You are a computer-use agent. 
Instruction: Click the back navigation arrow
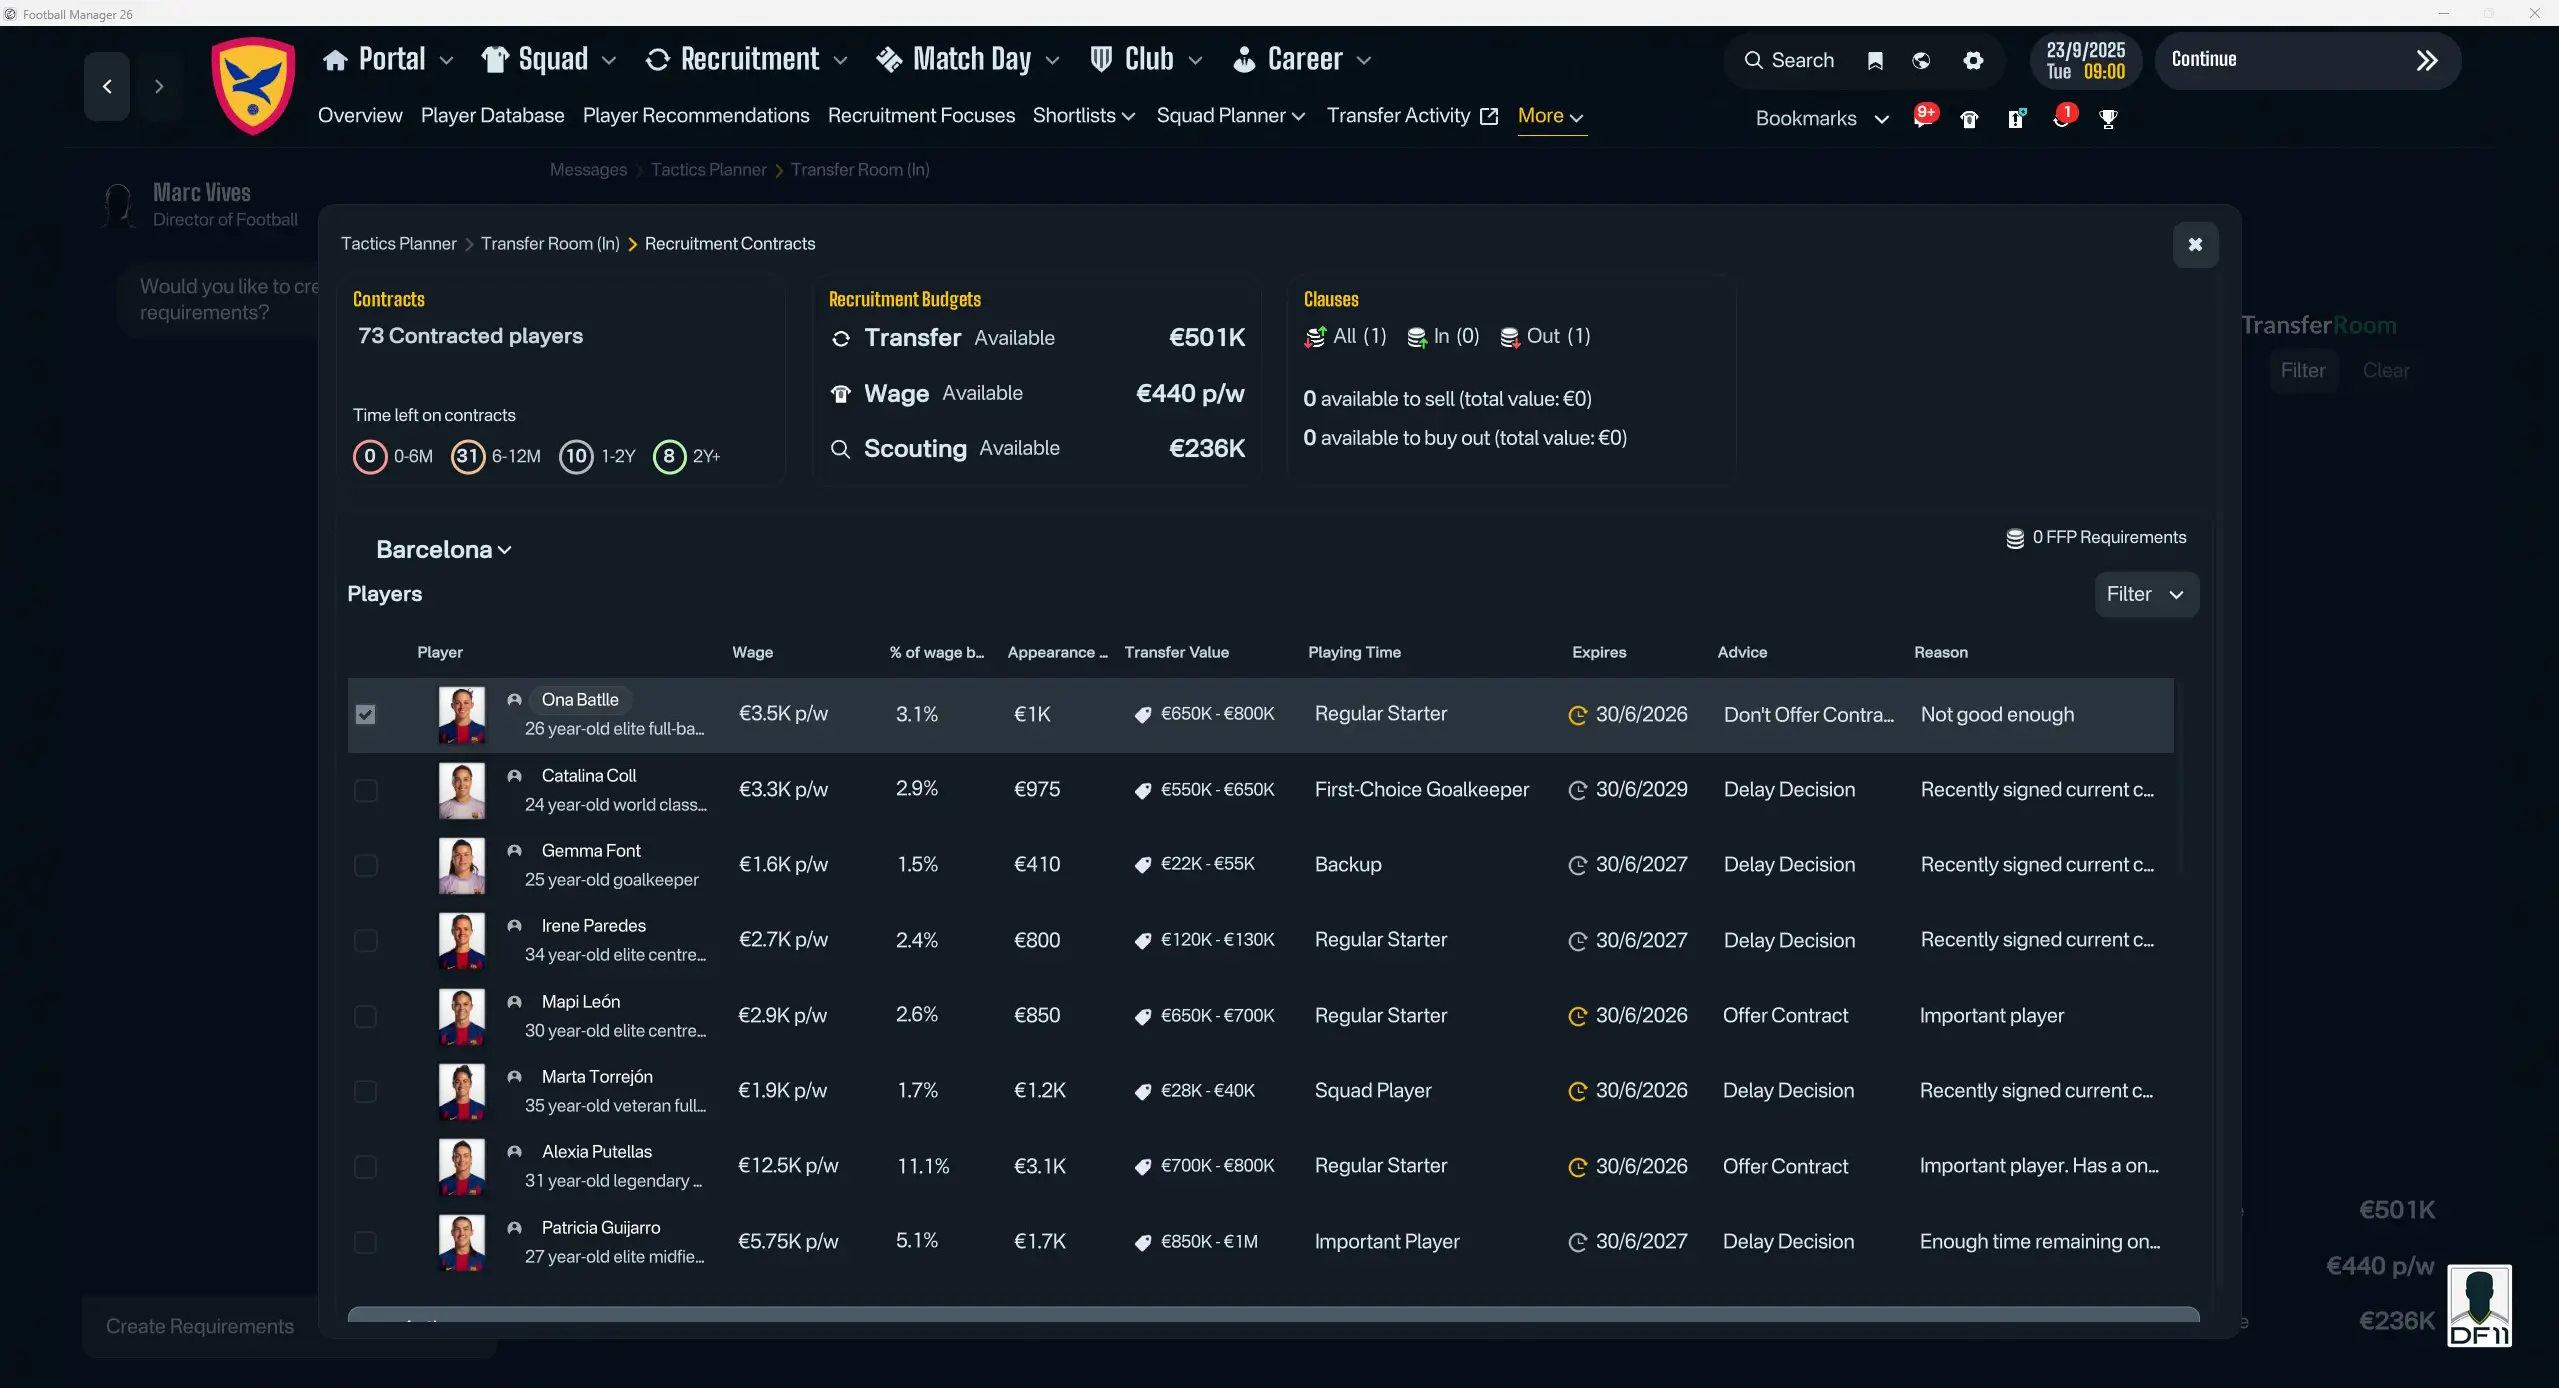click(107, 87)
